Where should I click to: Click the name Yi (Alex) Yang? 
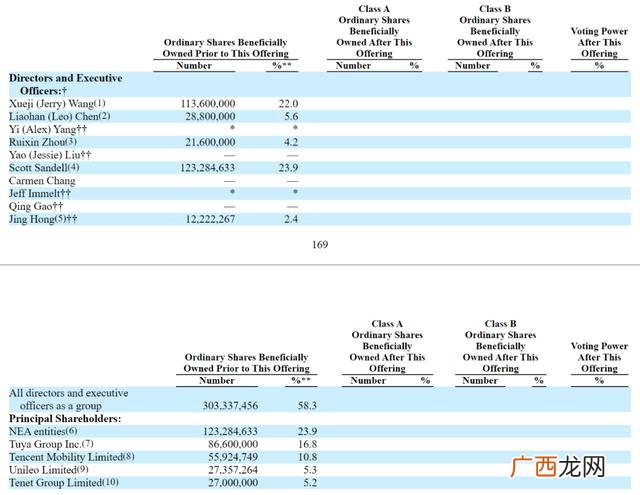(x=48, y=130)
